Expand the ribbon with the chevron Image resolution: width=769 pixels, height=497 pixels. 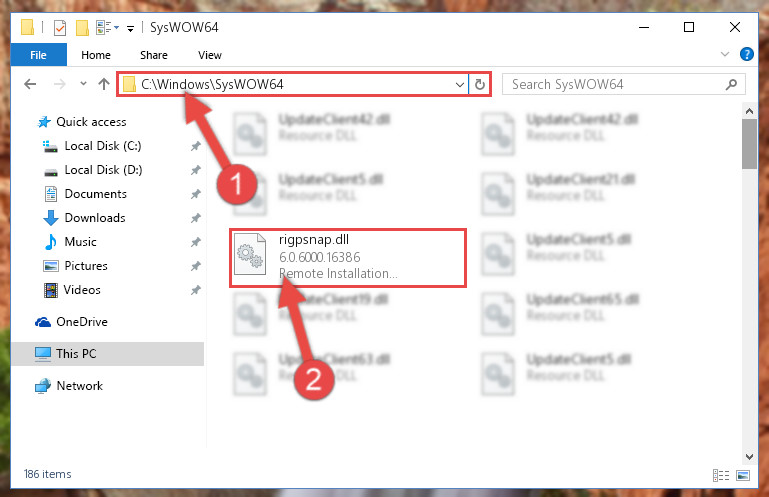click(725, 54)
